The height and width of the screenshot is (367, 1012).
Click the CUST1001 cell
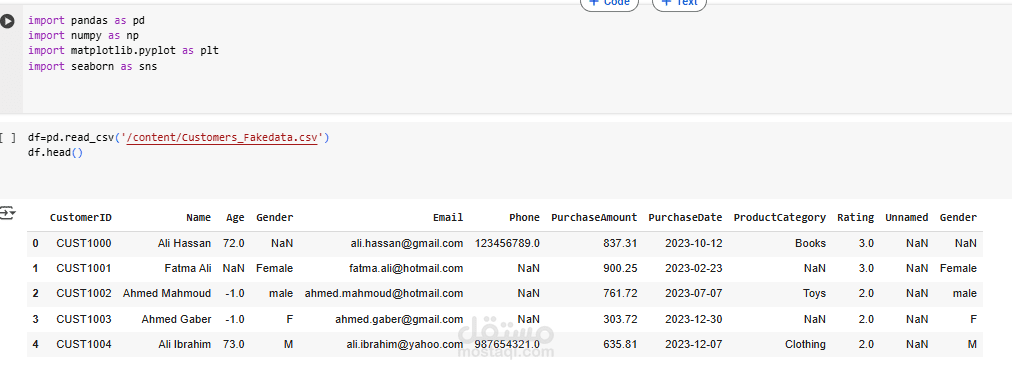(x=84, y=268)
